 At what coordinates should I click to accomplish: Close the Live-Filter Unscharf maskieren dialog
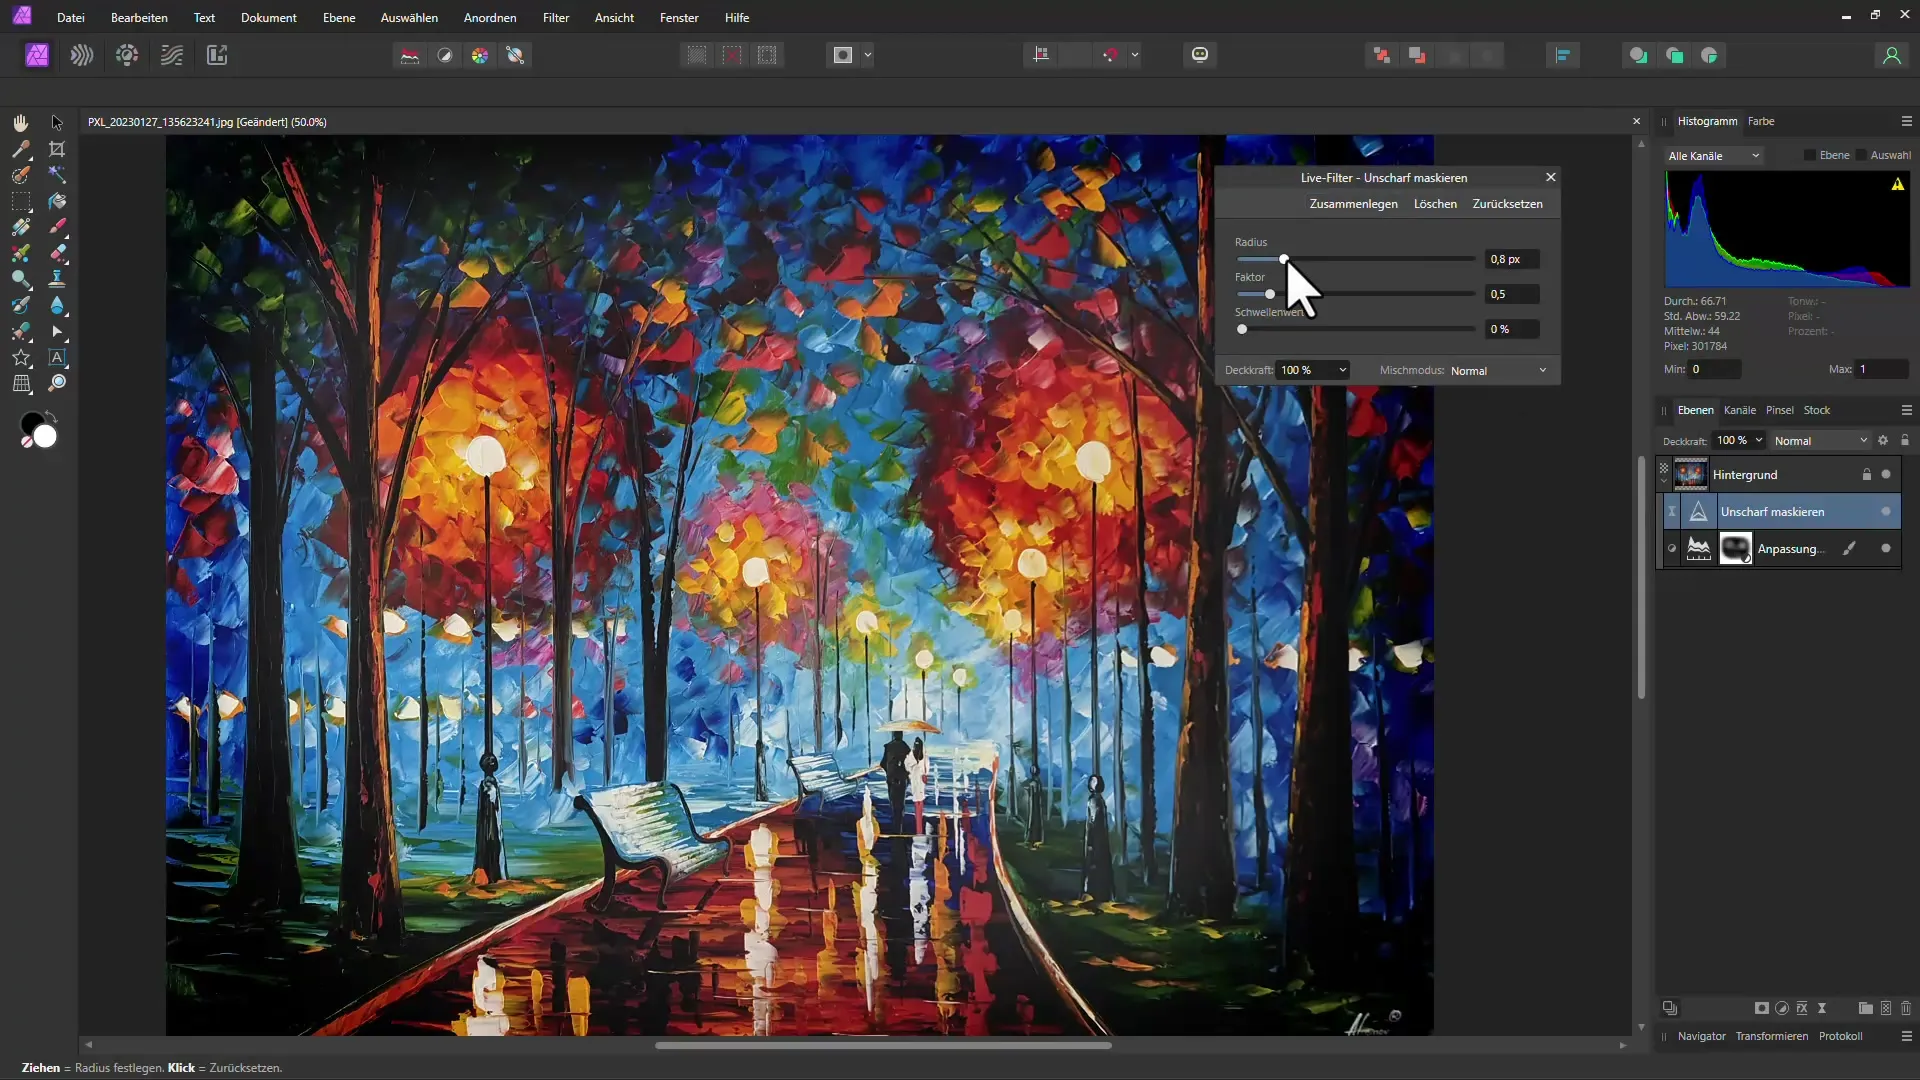pos(1551,177)
